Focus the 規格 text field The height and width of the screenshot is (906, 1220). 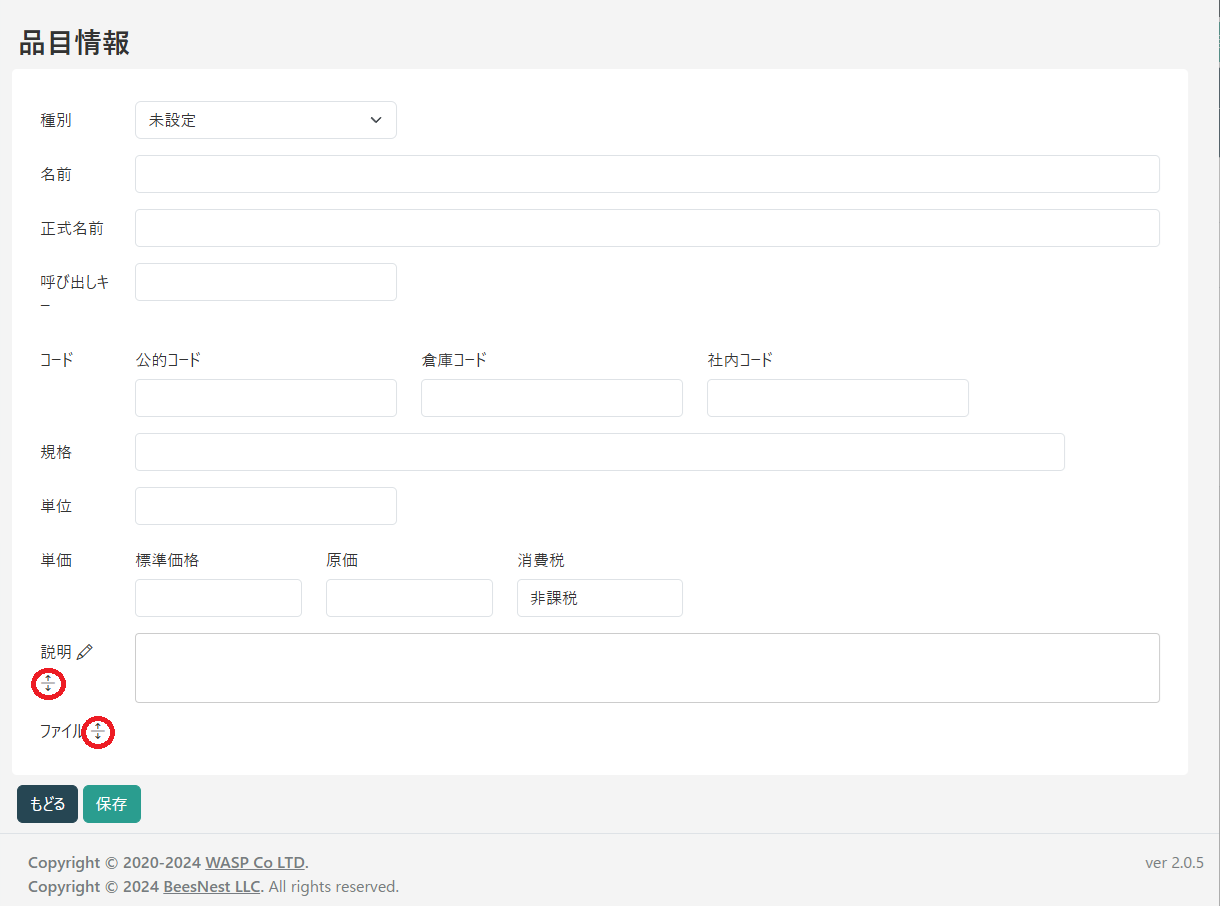[x=599, y=452]
